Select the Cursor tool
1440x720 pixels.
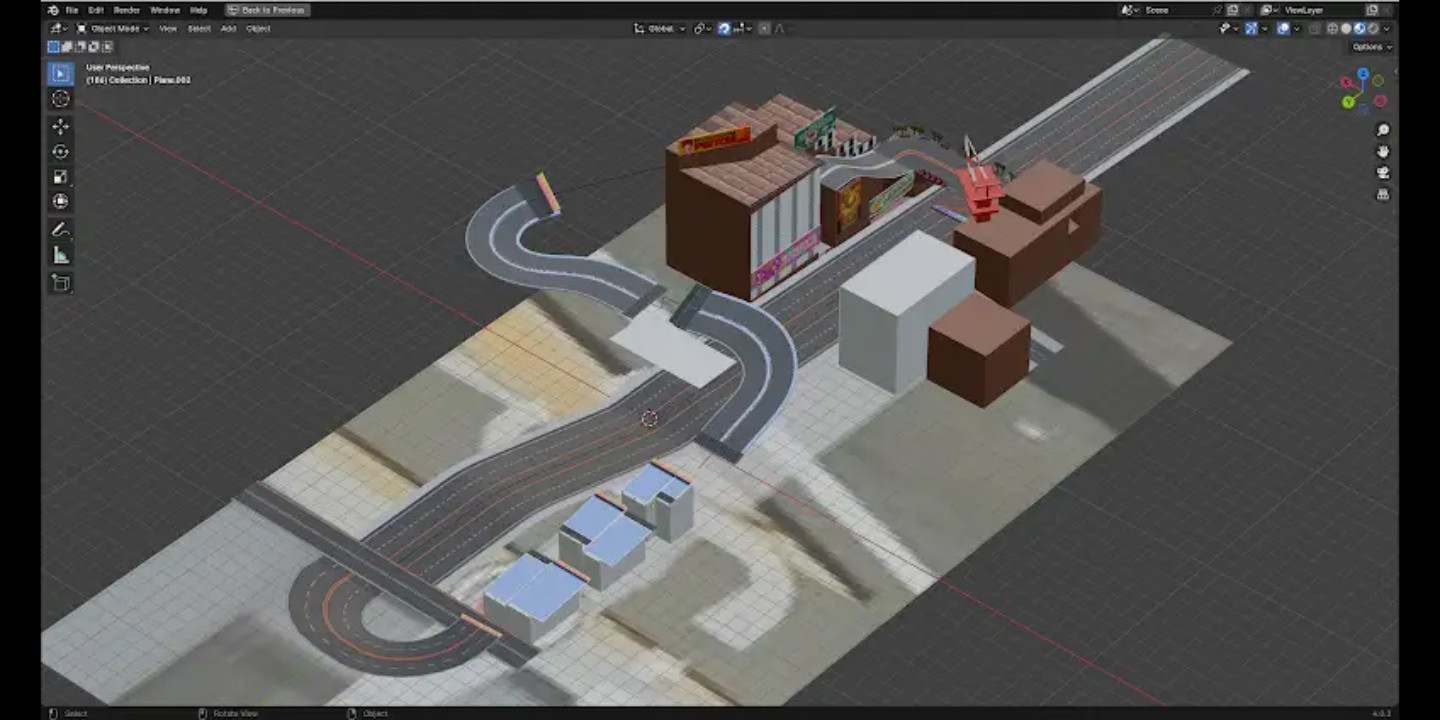click(x=61, y=98)
